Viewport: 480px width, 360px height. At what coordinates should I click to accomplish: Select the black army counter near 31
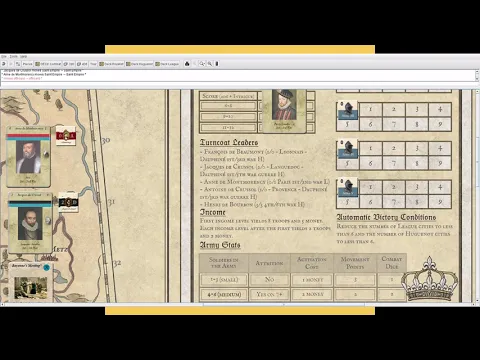click(68, 202)
